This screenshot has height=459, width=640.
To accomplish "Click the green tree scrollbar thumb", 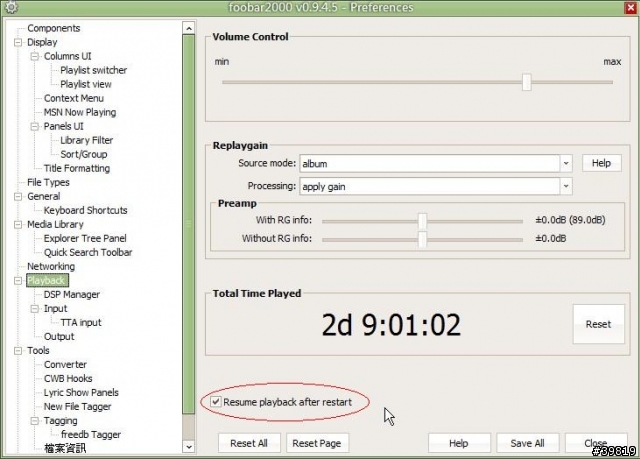I will pos(189,224).
